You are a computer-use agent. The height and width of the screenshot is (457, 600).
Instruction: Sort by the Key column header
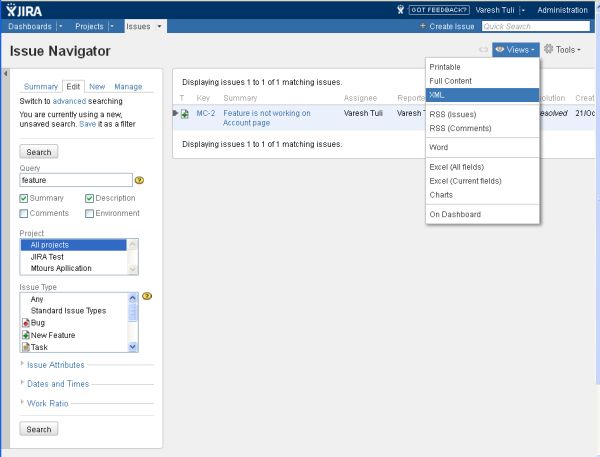click(203, 98)
